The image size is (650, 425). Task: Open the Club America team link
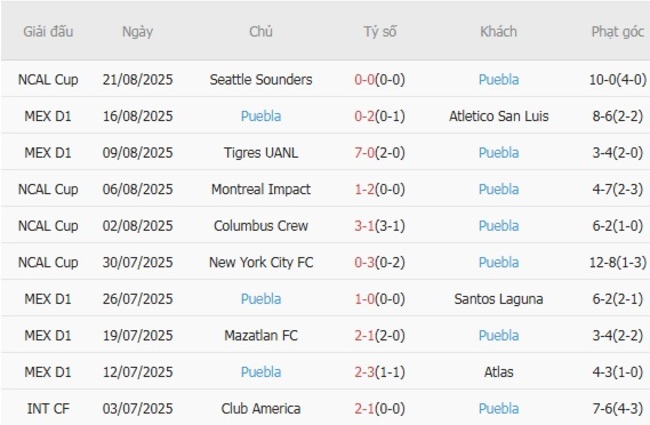(261, 408)
